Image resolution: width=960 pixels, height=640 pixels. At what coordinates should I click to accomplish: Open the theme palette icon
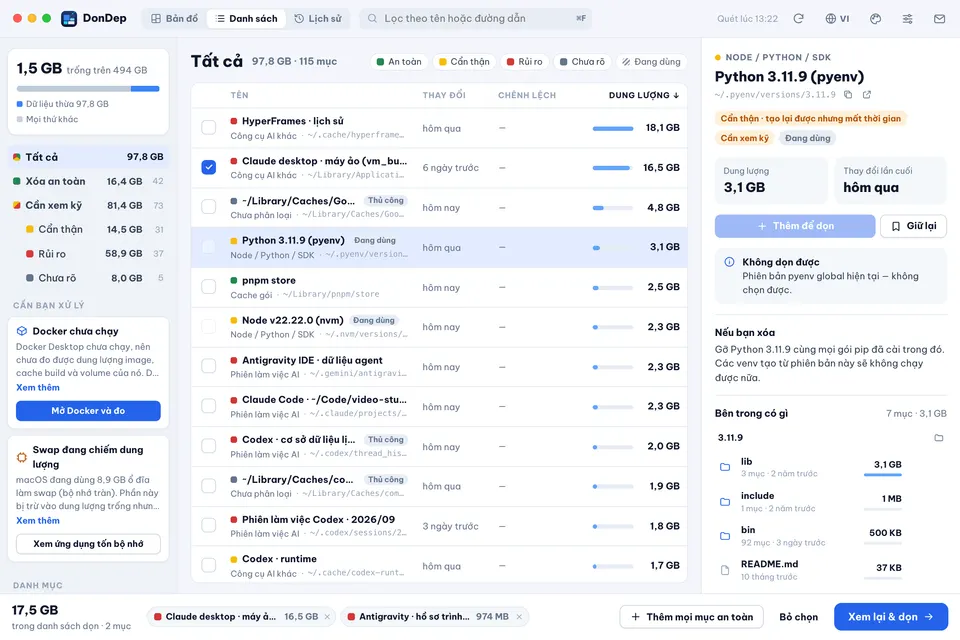click(876, 18)
